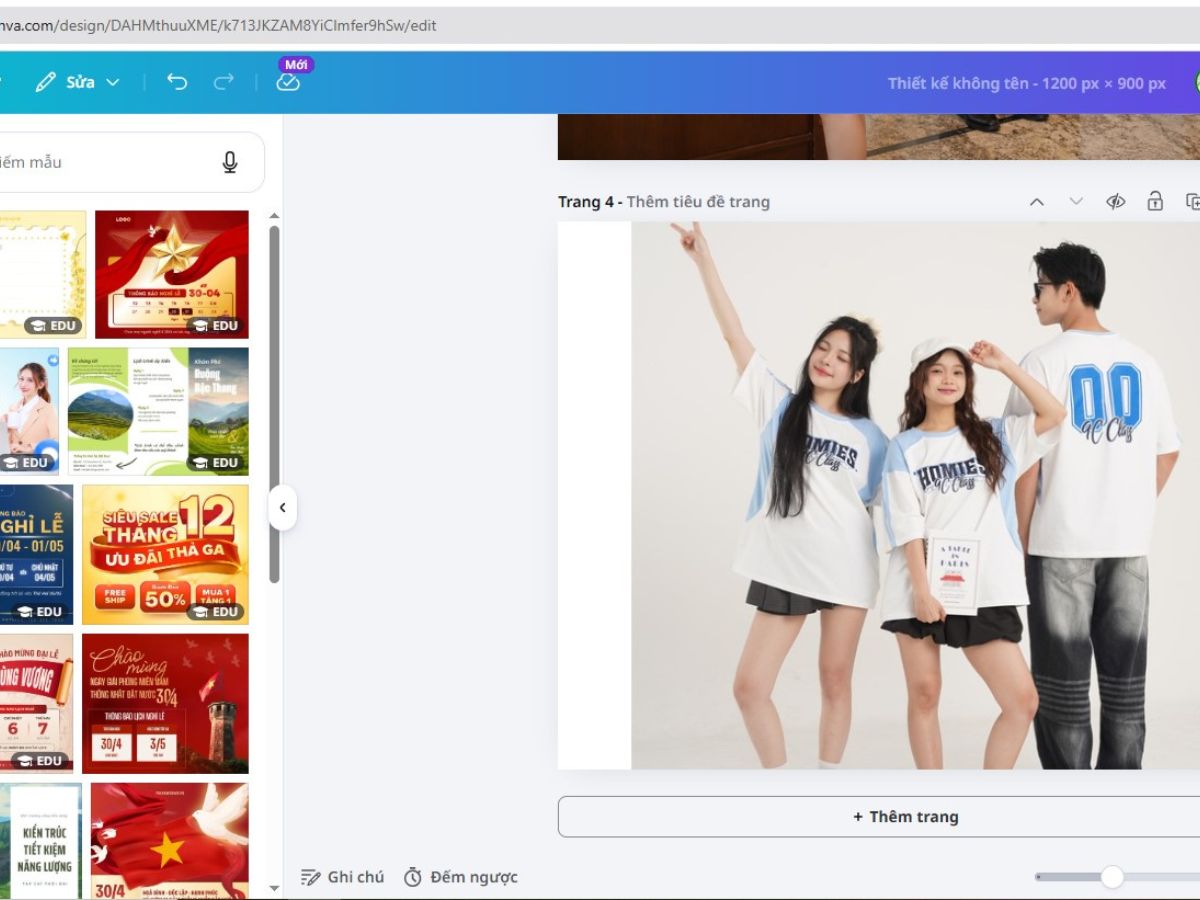Select the red star 30-04 holiday template
The height and width of the screenshot is (900, 1200).
pyautogui.click(x=172, y=274)
